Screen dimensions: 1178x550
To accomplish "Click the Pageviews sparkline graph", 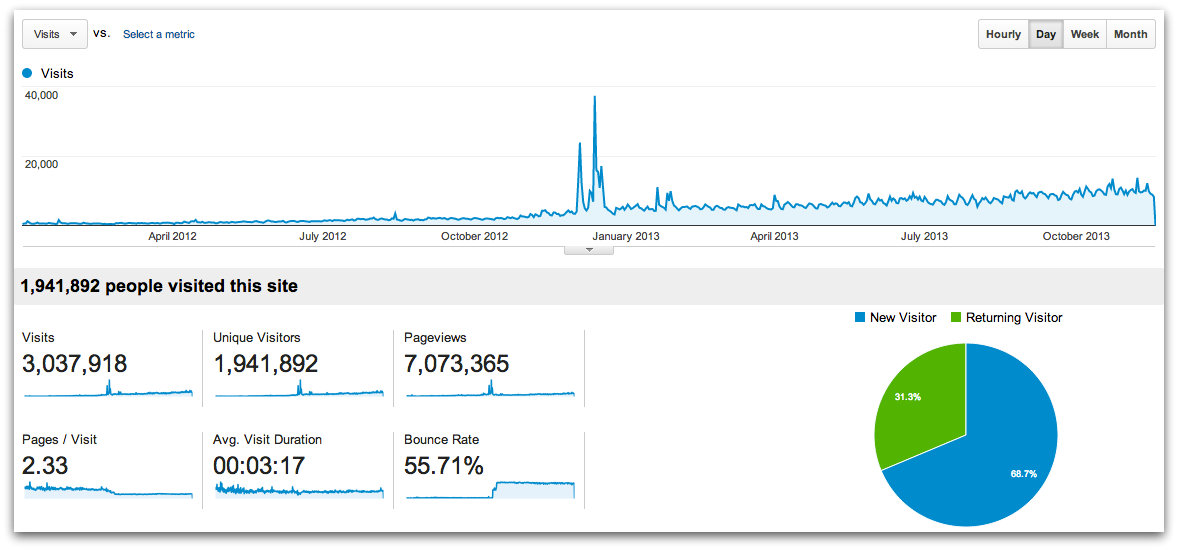I will [489, 390].
